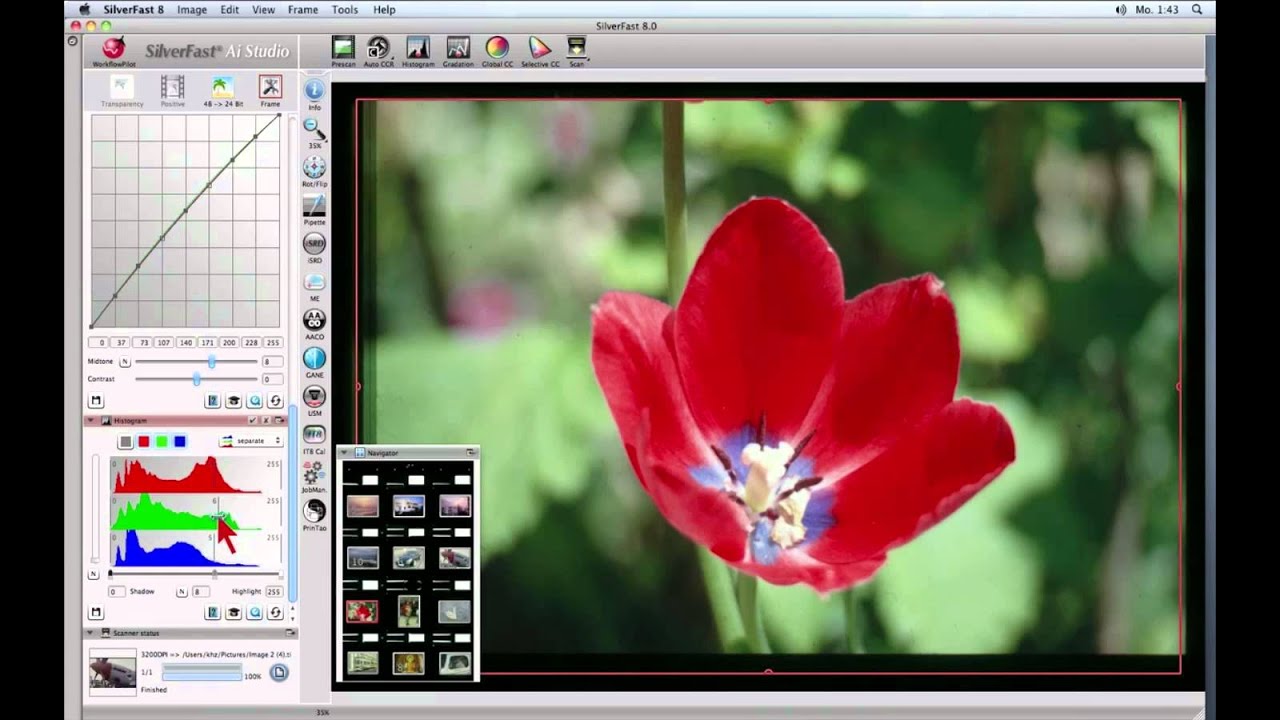Choose the 48 -> 24 Bit mode
1280x720 pixels.
pyautogui.click(x=222, y=90)
